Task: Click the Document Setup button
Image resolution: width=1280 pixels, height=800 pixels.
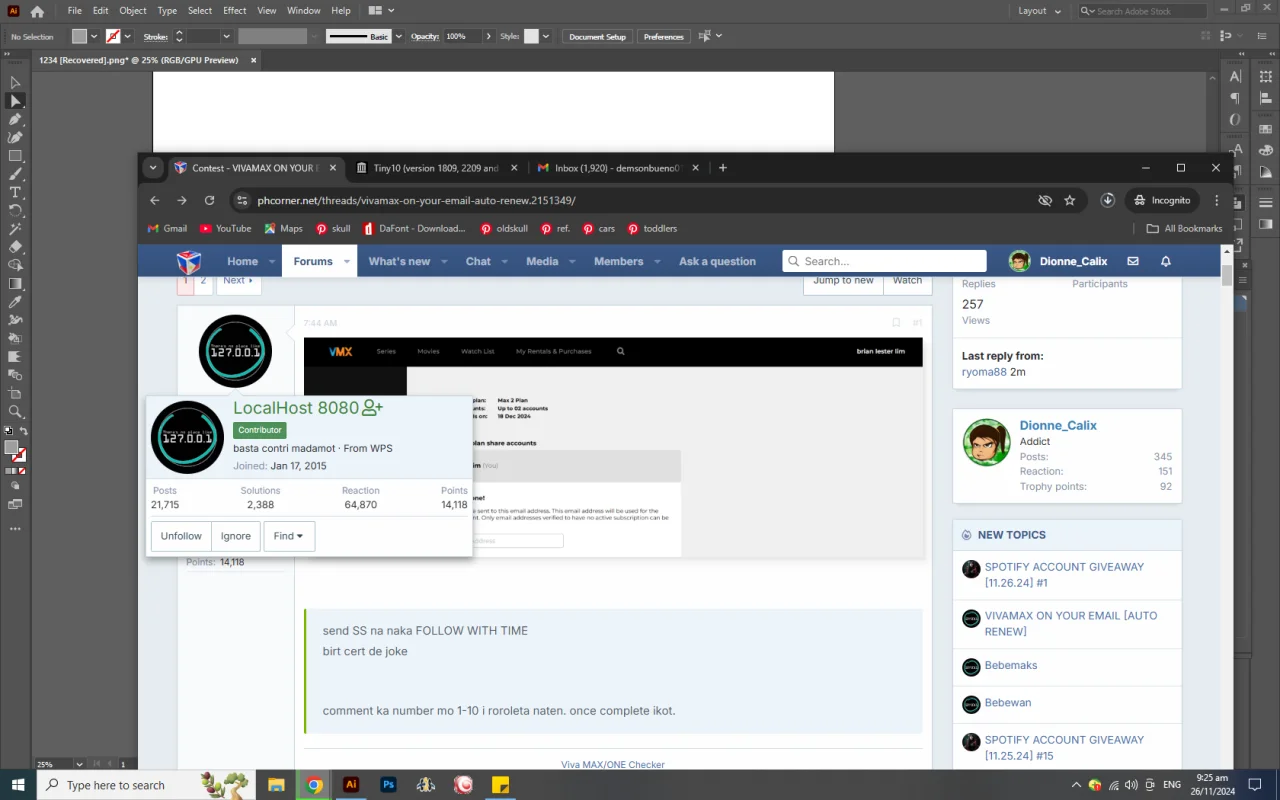Action: coord(598,37)
